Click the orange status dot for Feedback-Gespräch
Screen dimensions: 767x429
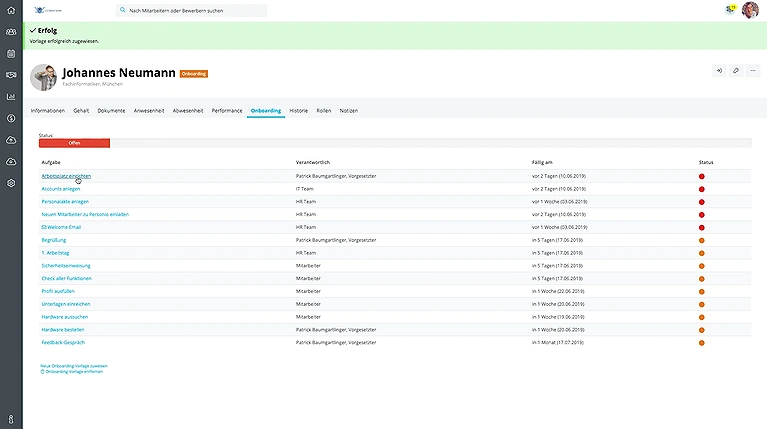click(x=701, y=343)
